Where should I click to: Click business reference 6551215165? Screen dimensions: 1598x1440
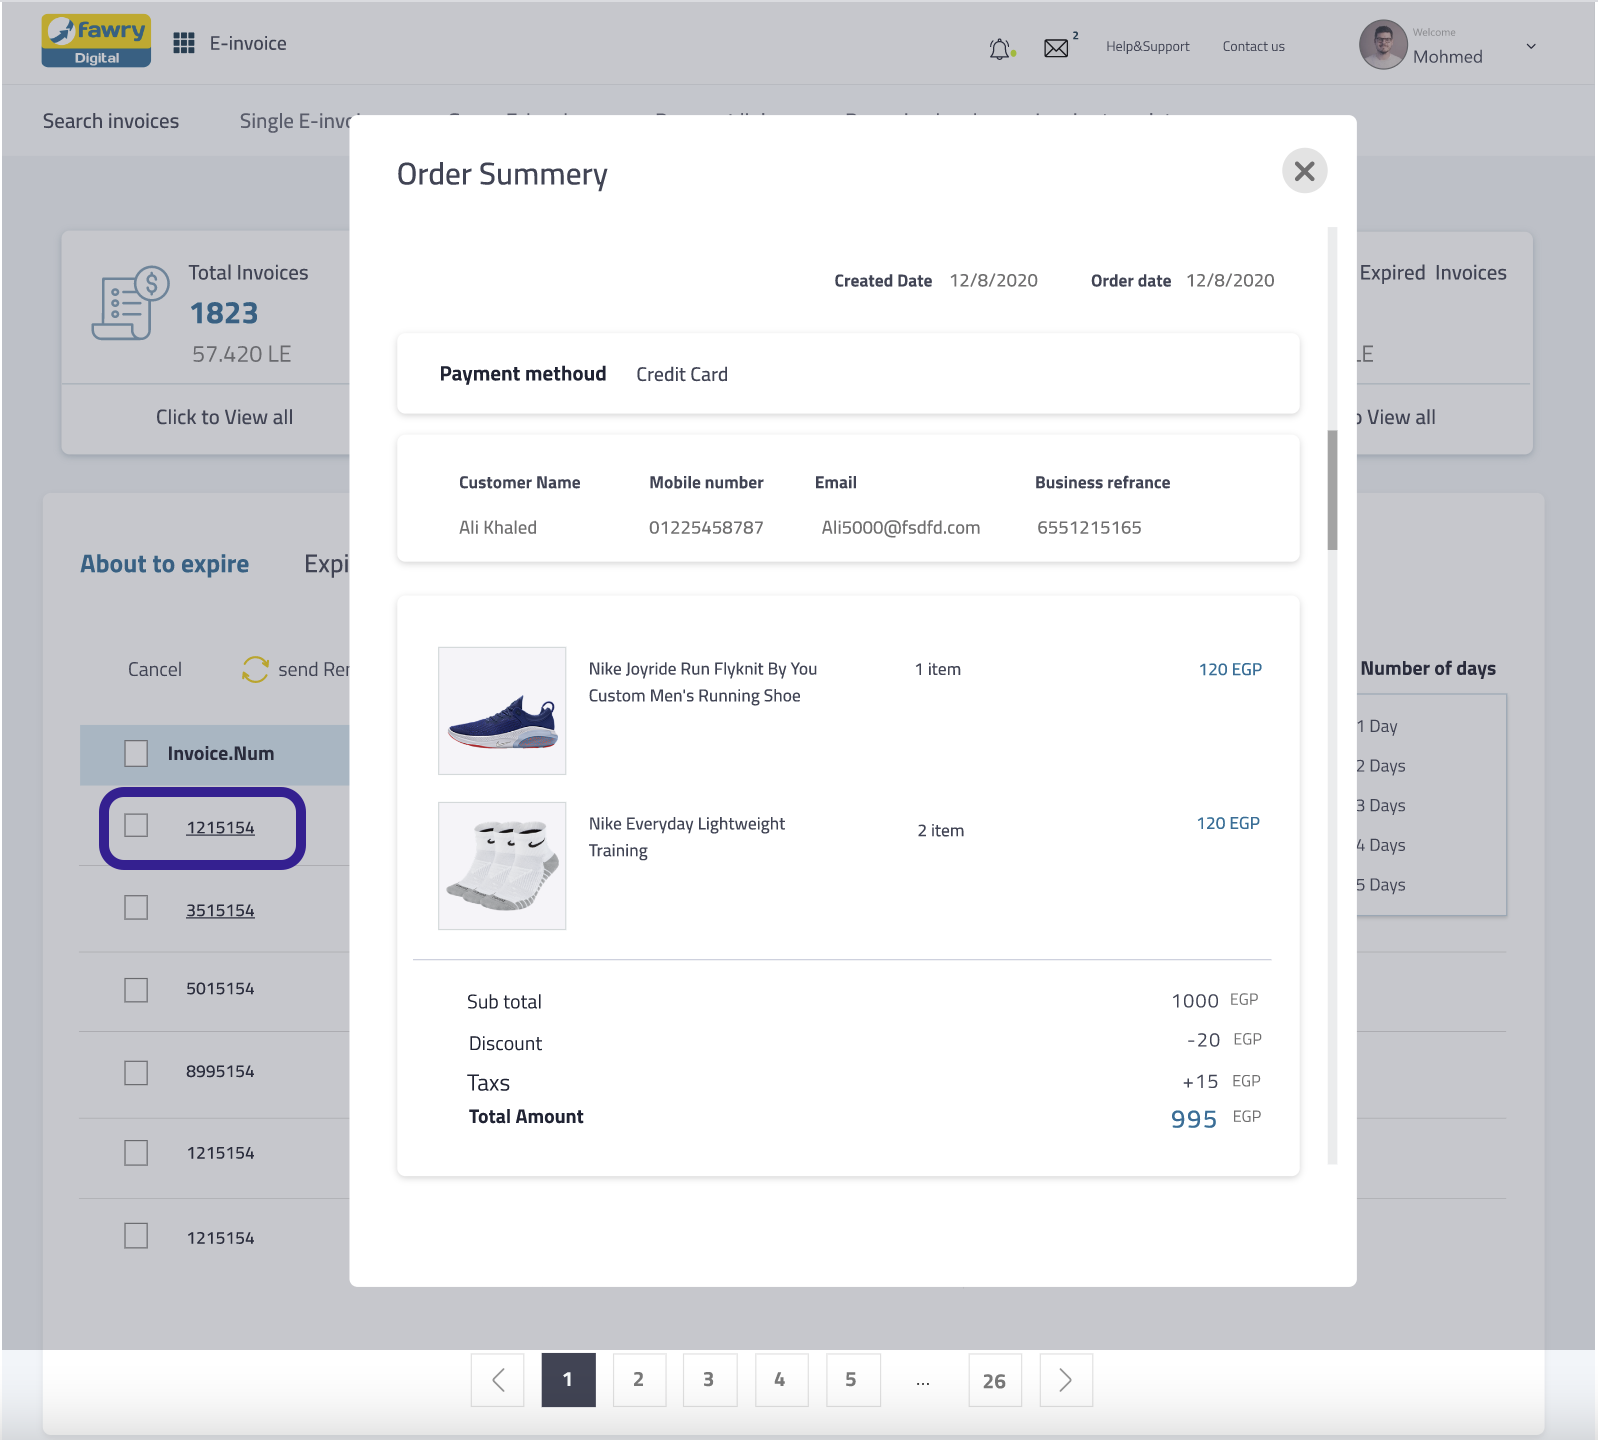(x=1089, y=527)
